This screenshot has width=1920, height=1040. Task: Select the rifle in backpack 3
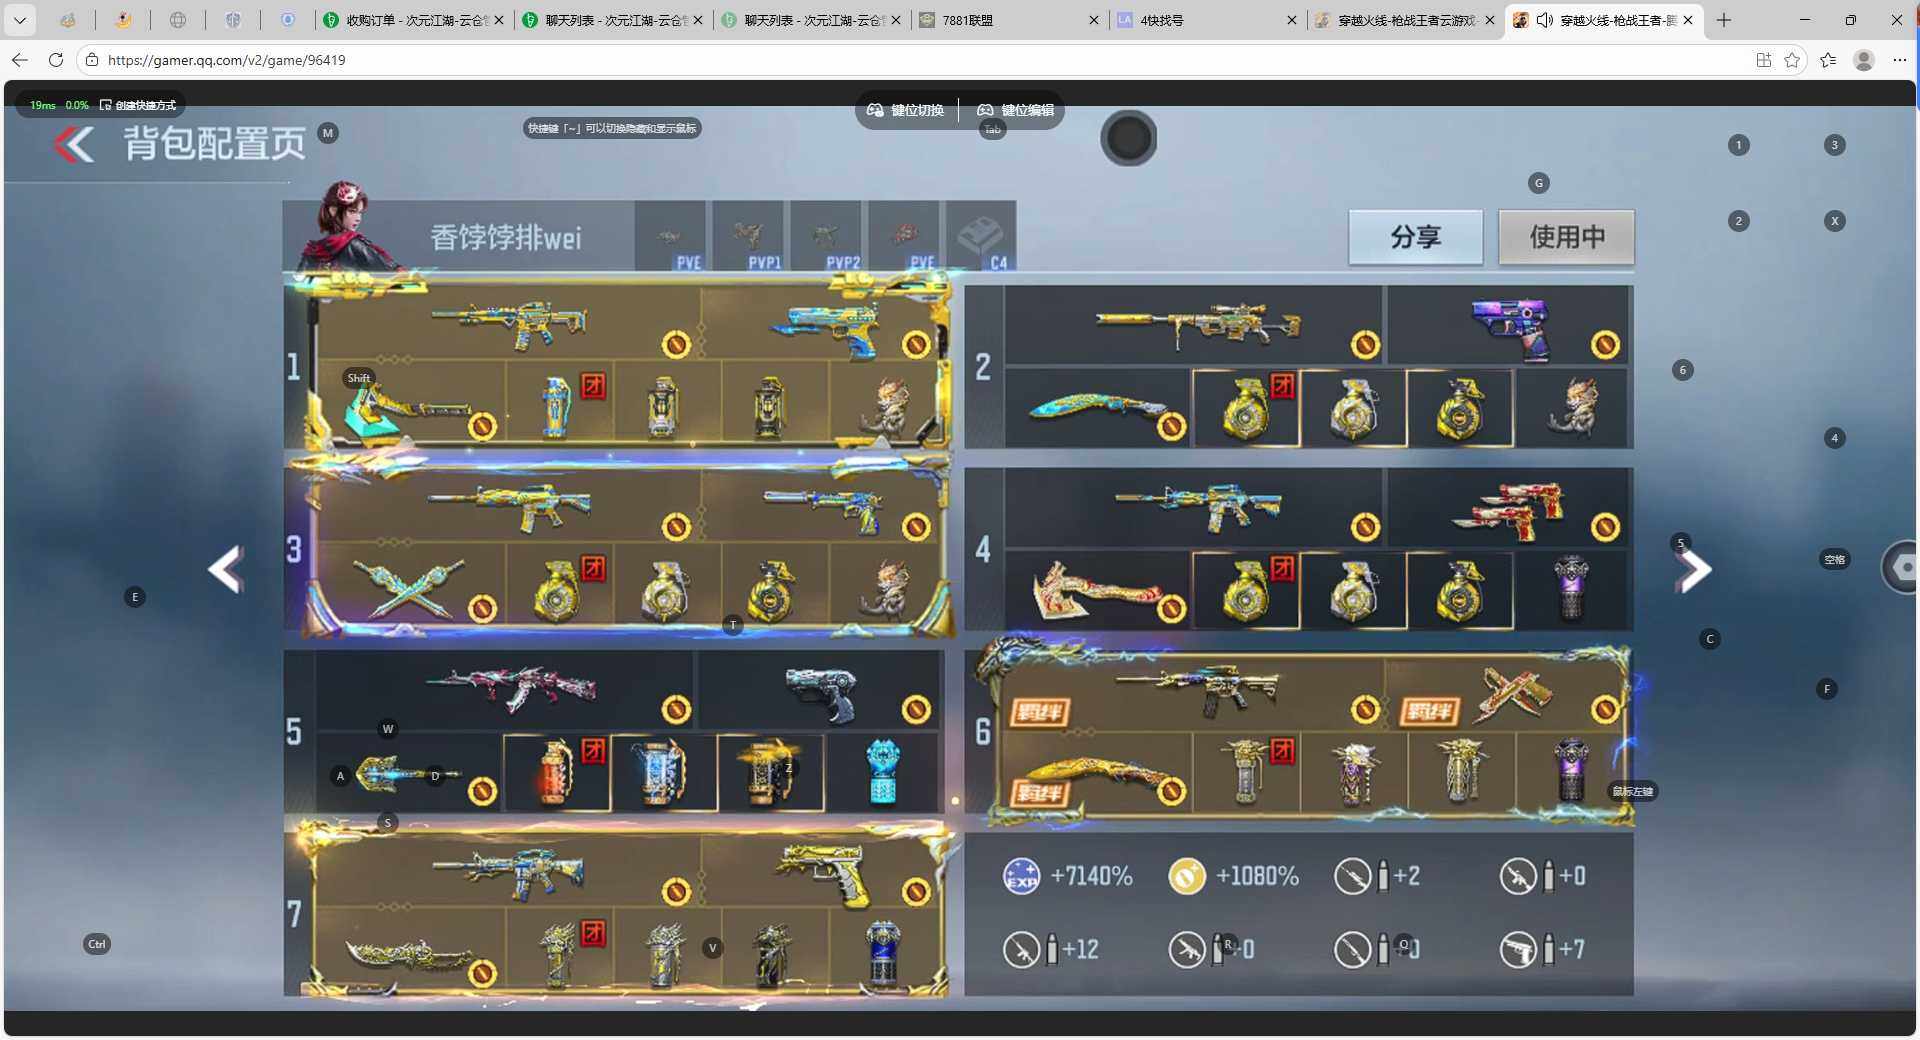coord(510,509)
